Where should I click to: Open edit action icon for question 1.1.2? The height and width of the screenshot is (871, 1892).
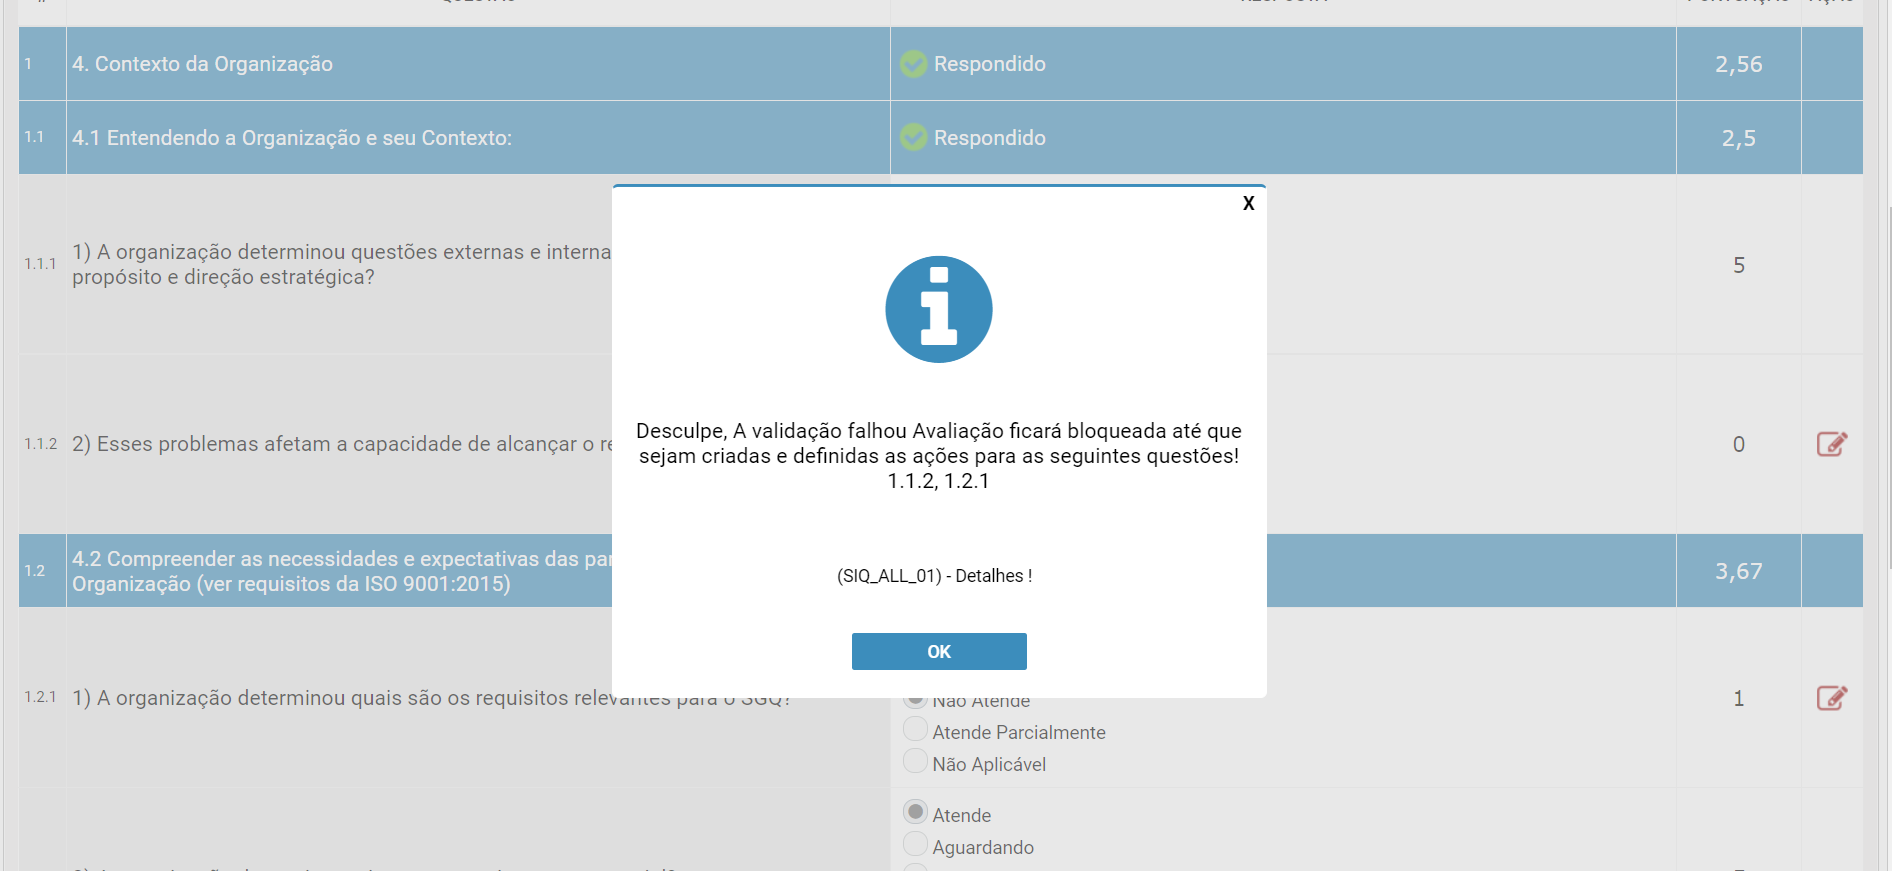pos(1831,444)
